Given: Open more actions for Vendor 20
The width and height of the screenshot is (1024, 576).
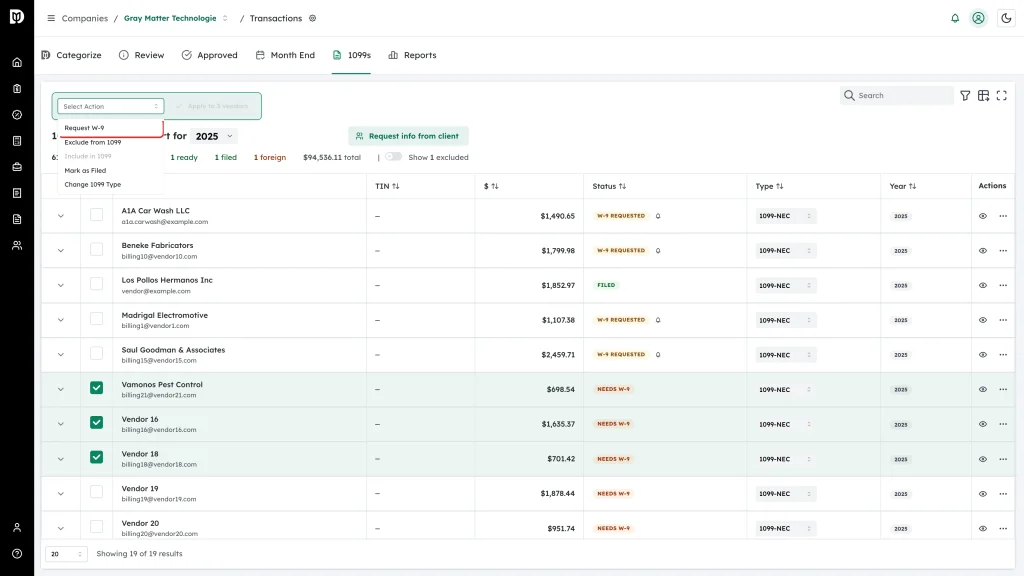Looking at the screenshot, I should point(1003,528).
